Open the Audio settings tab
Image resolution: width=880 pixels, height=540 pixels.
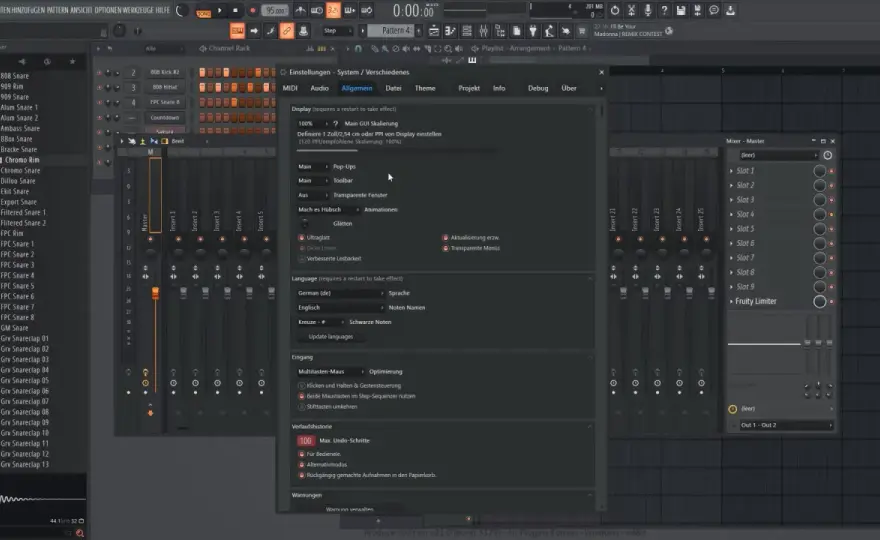319,88
